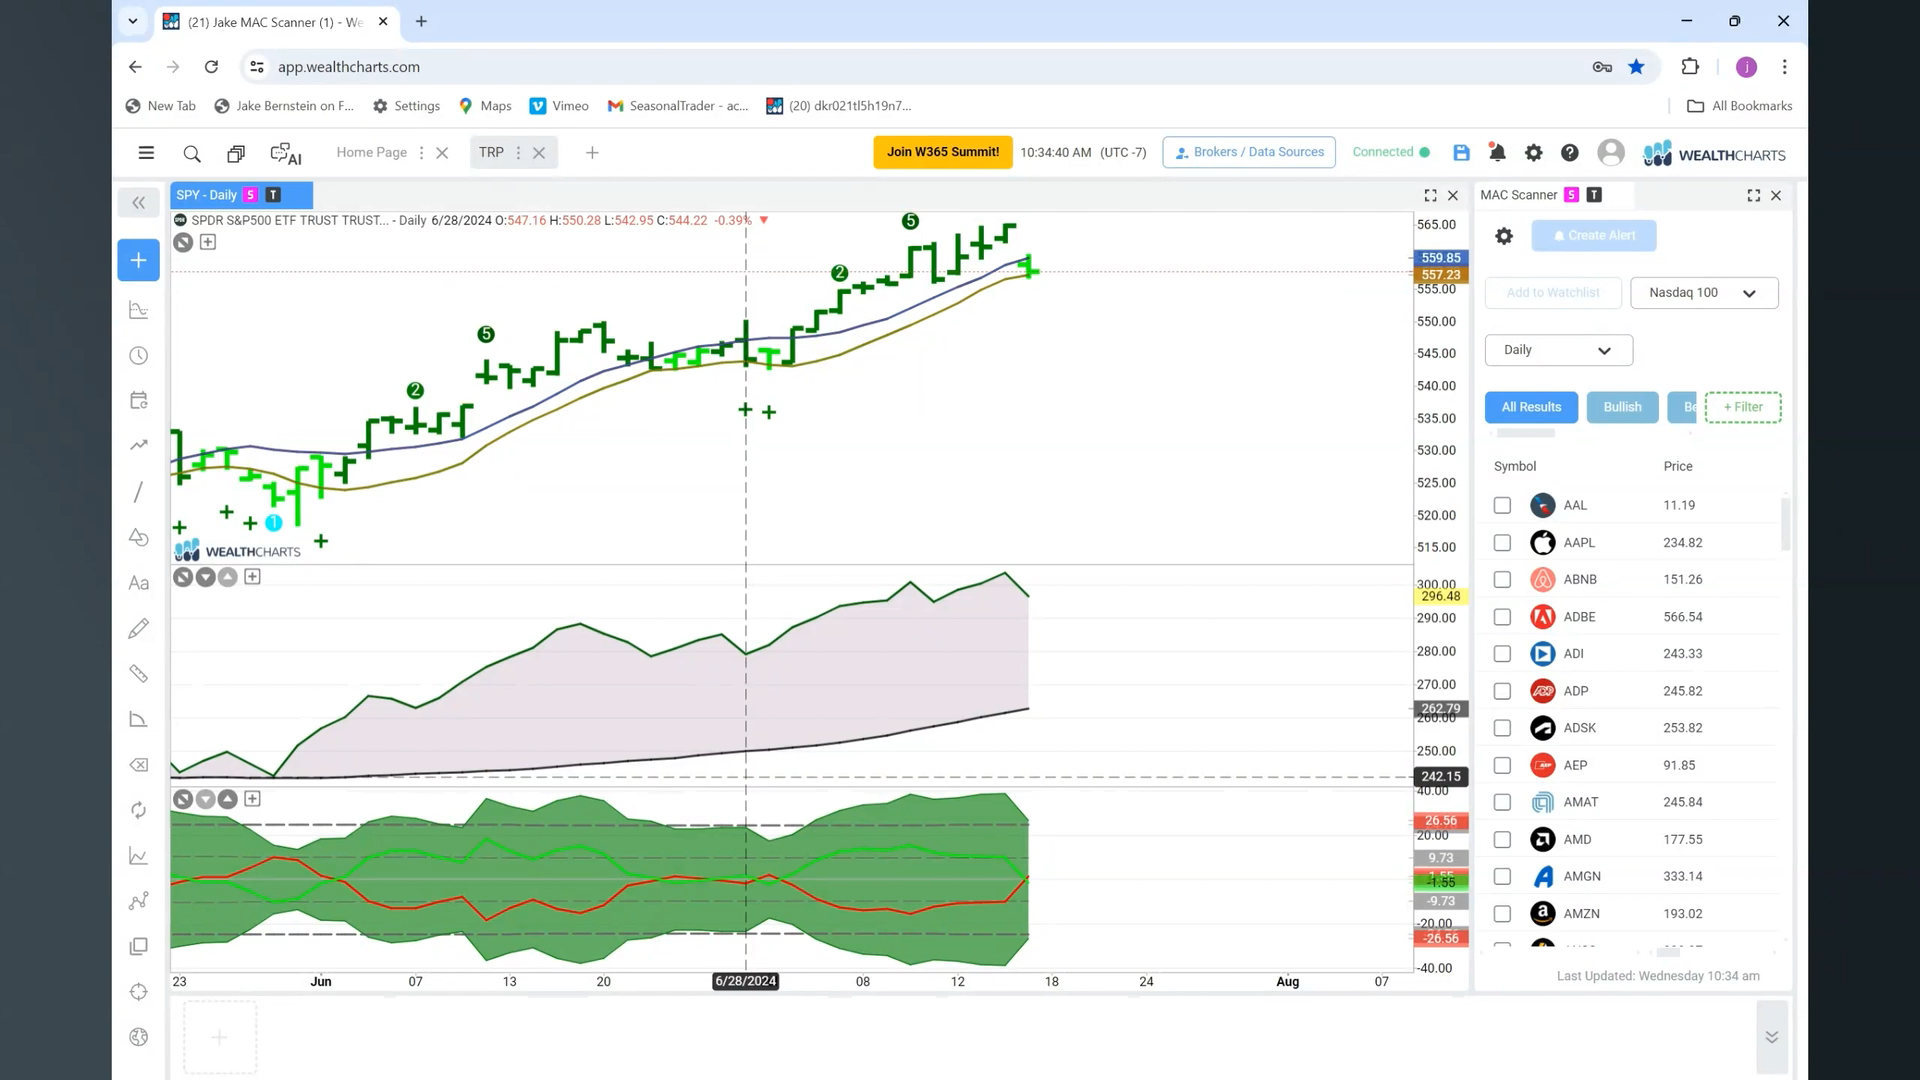Open the symbol search magnifier
This screenshot has width=1920, height=1080.
pos(192,153)
